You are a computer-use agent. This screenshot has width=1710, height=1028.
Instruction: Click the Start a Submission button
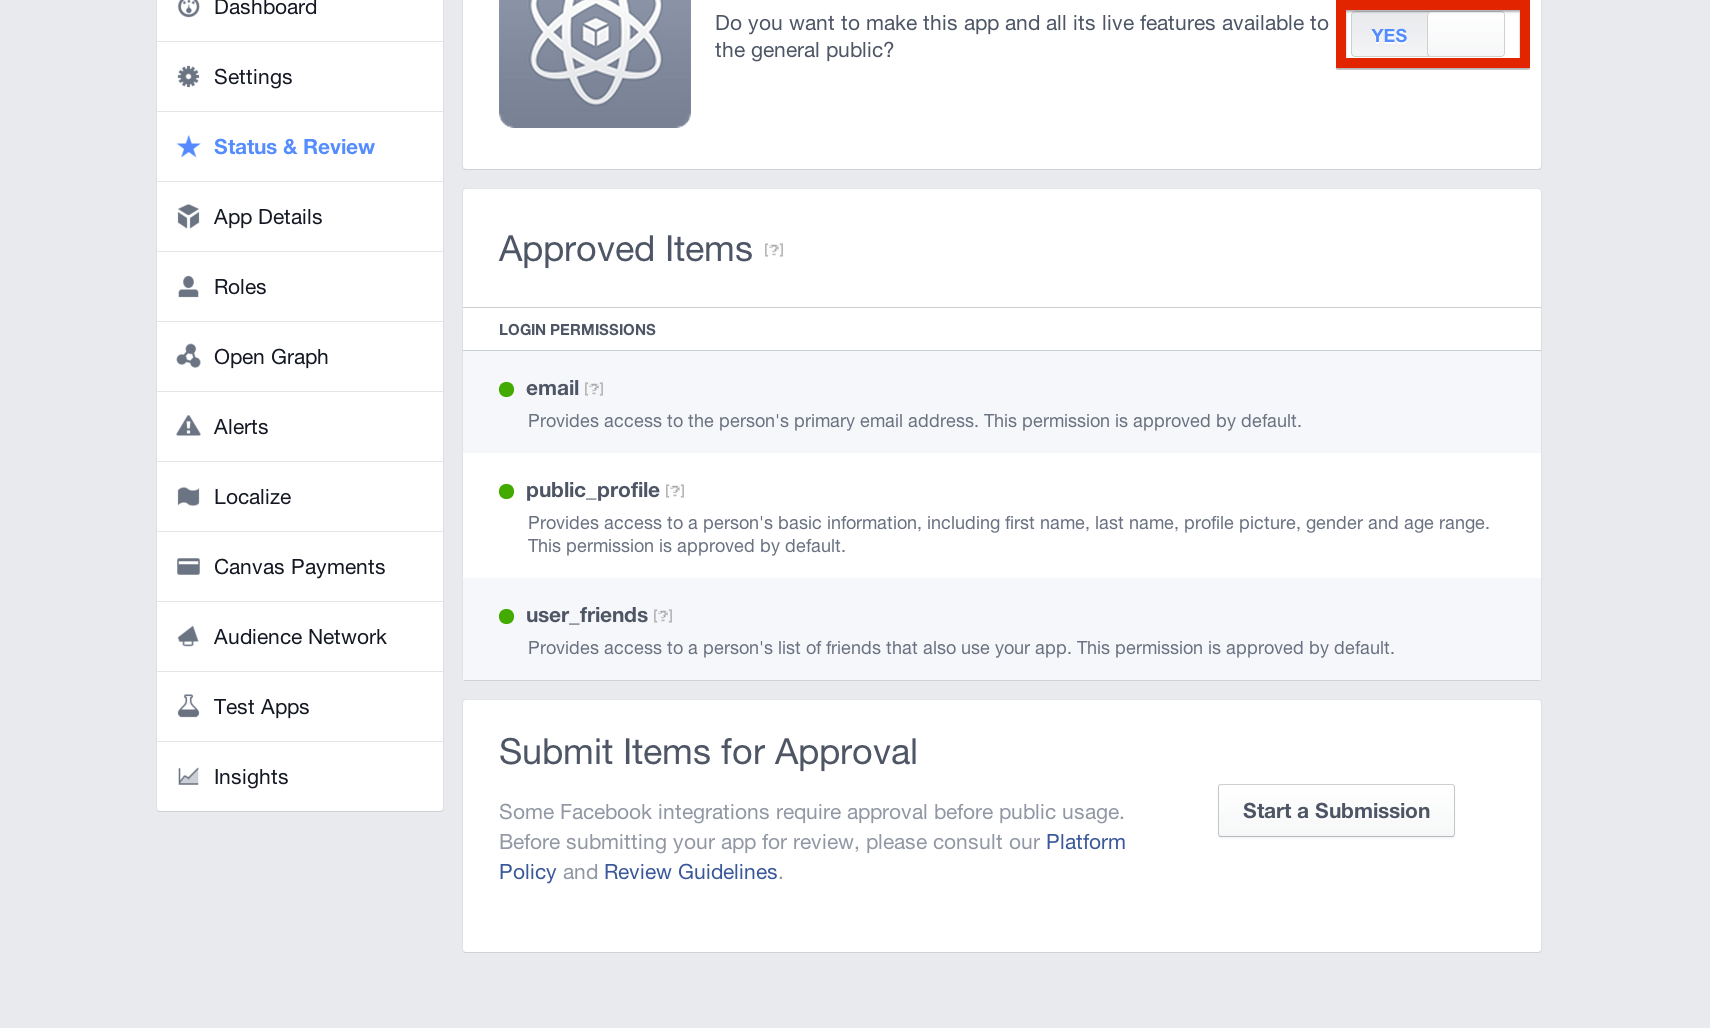[1336, 810]
